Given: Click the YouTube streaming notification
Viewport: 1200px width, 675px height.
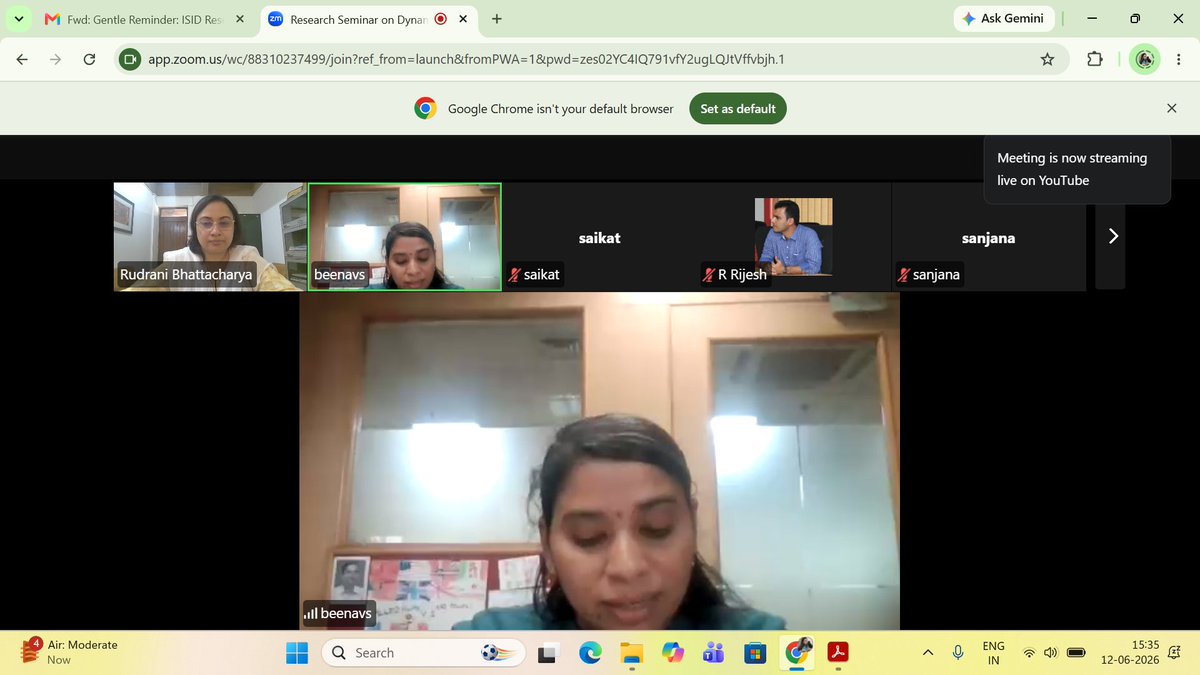Looking at the screenshot, I should pyautogui.click(x=1077, y=169).
